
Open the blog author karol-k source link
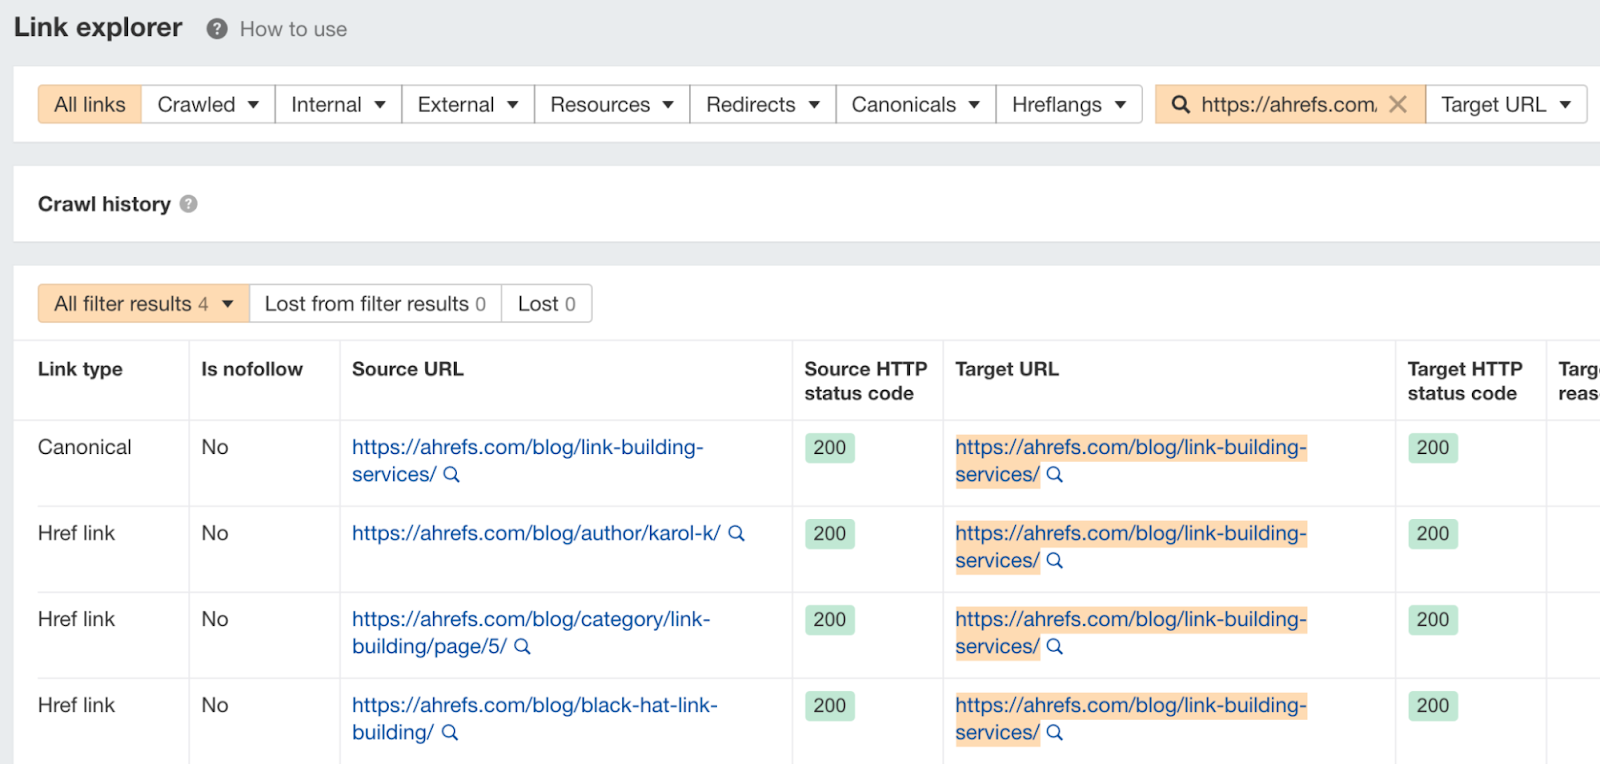click(535, 534)
